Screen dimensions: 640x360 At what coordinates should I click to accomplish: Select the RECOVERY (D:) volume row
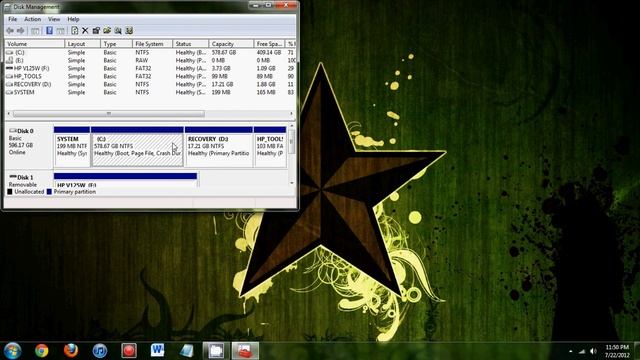150,84
